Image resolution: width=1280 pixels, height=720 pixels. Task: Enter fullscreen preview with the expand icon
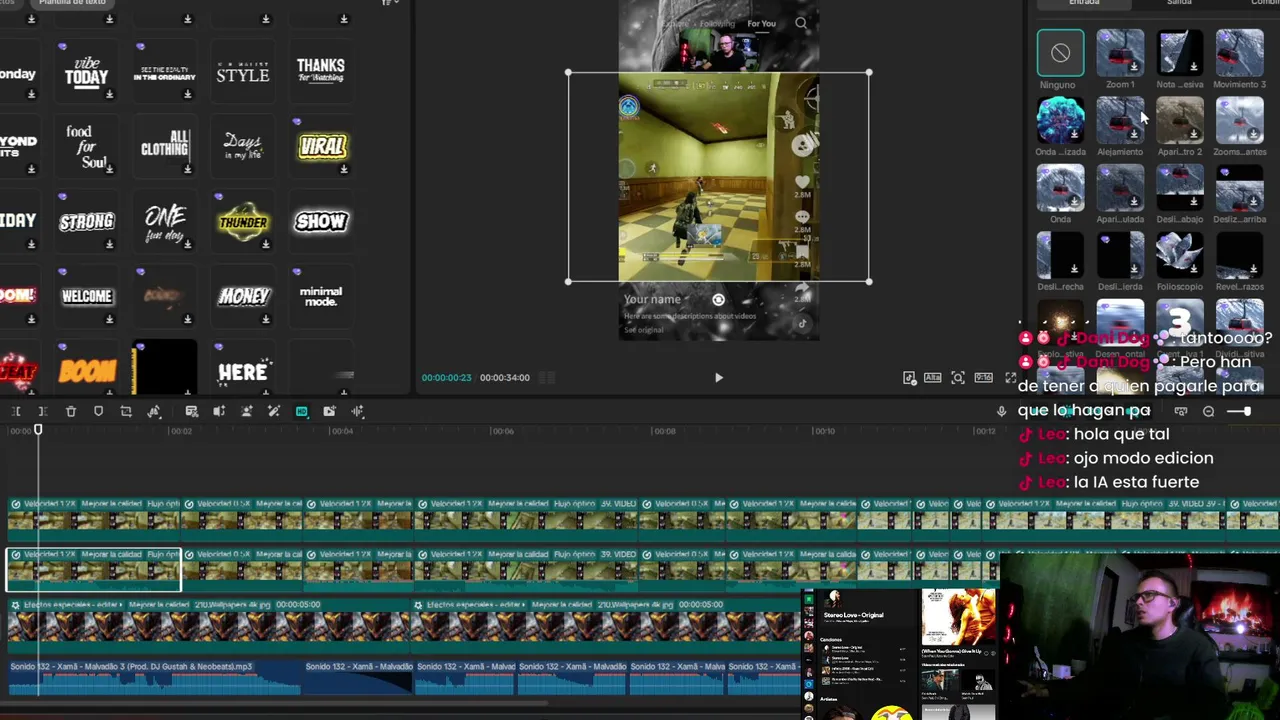click(1010, 378)
